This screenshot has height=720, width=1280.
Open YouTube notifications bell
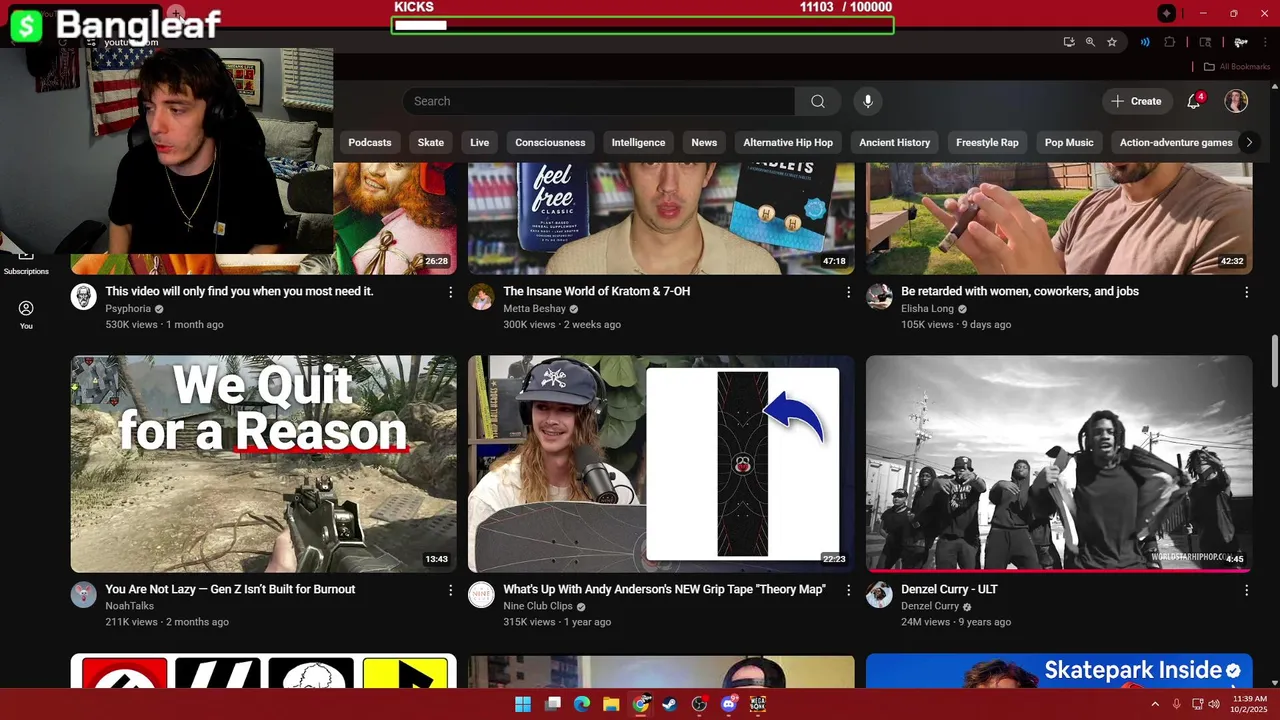pos(1193,101)
